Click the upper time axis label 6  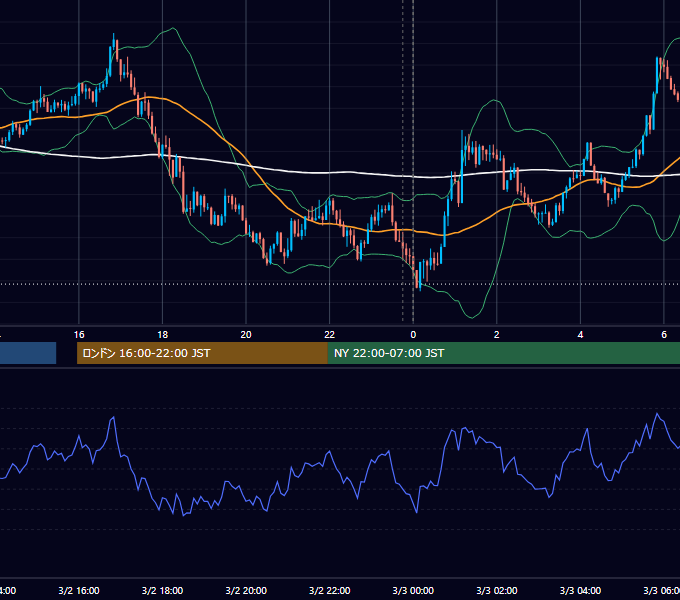coord(664,335)
